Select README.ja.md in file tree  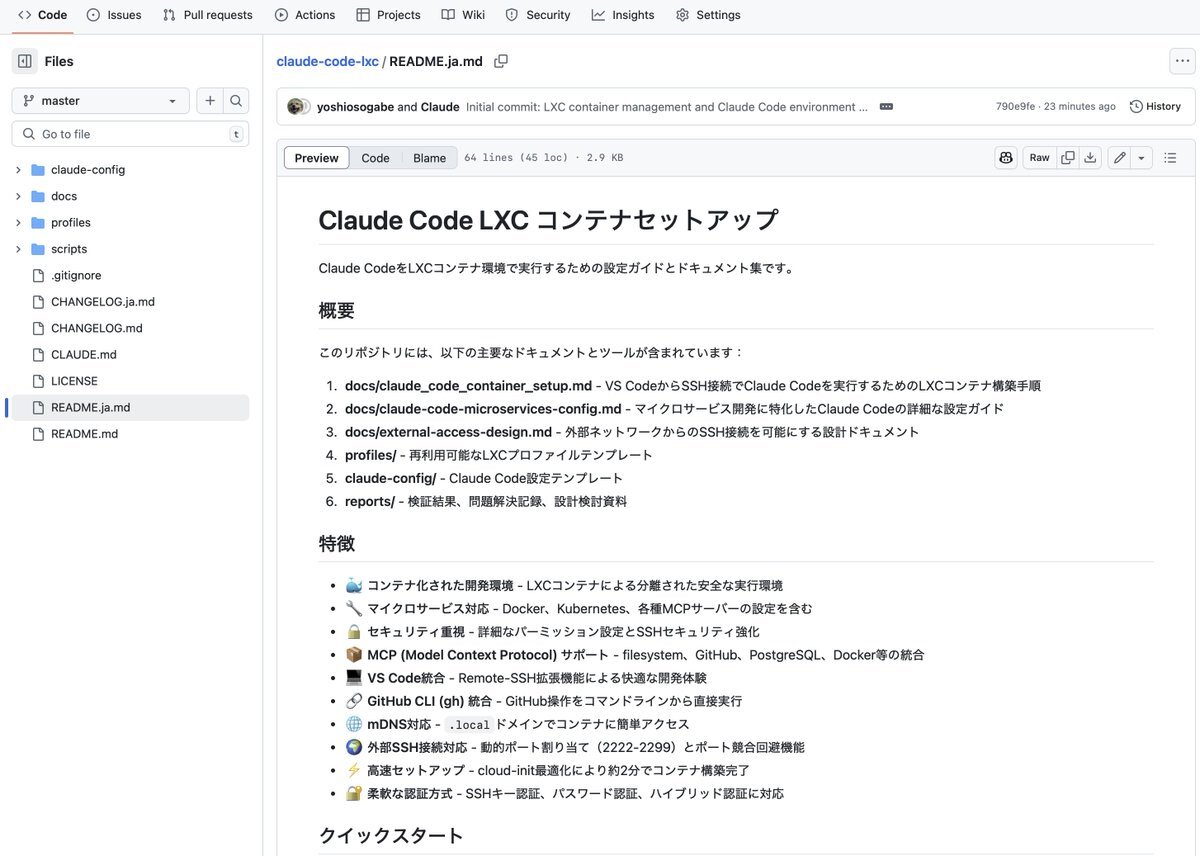click(x=130, y=408)
